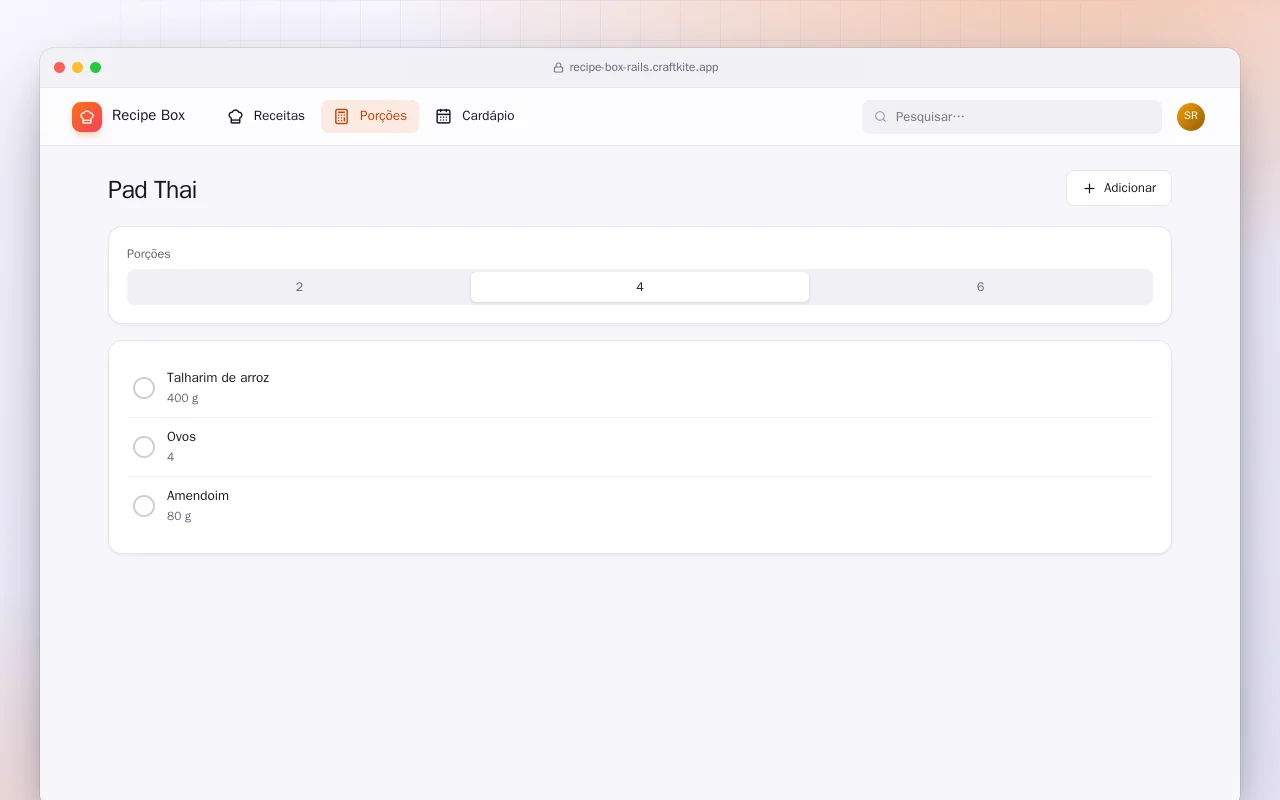Screen dimensions: 1280x800
Task: Open the SR user avatar
Action: tap(1191, 117)
